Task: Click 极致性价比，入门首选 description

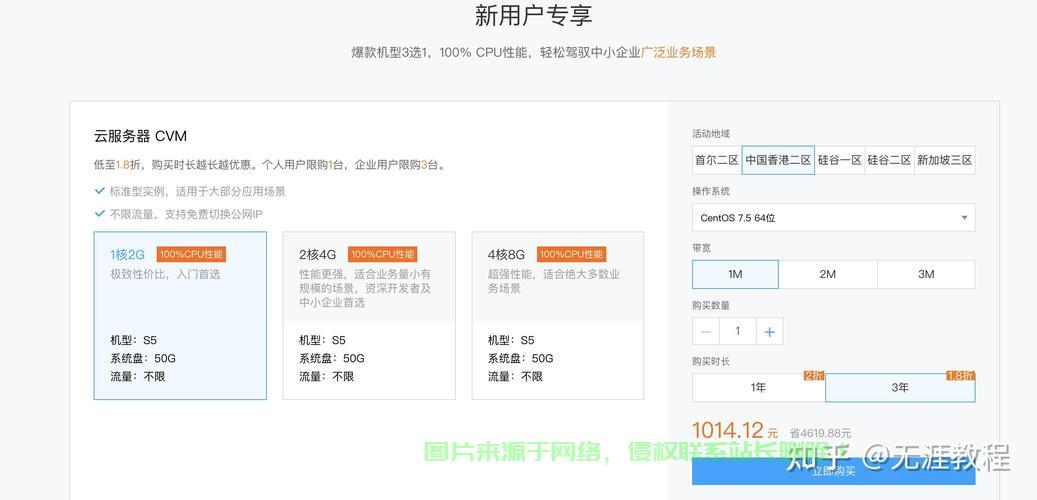Action: (165, 274)
